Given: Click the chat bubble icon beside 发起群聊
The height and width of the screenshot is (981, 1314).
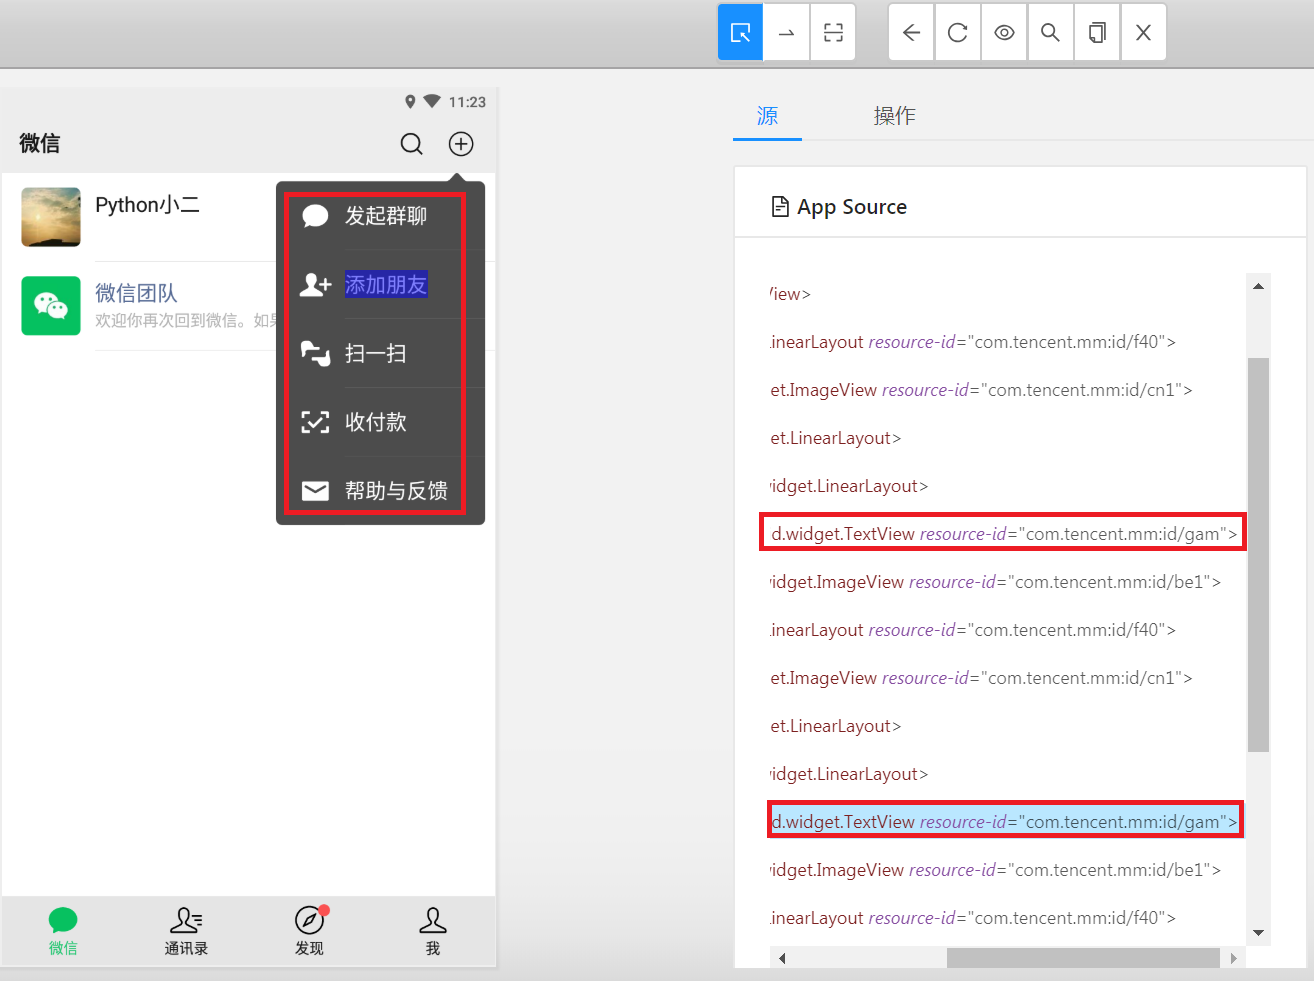Looking at the screenshot, I should tap(315, 216).
